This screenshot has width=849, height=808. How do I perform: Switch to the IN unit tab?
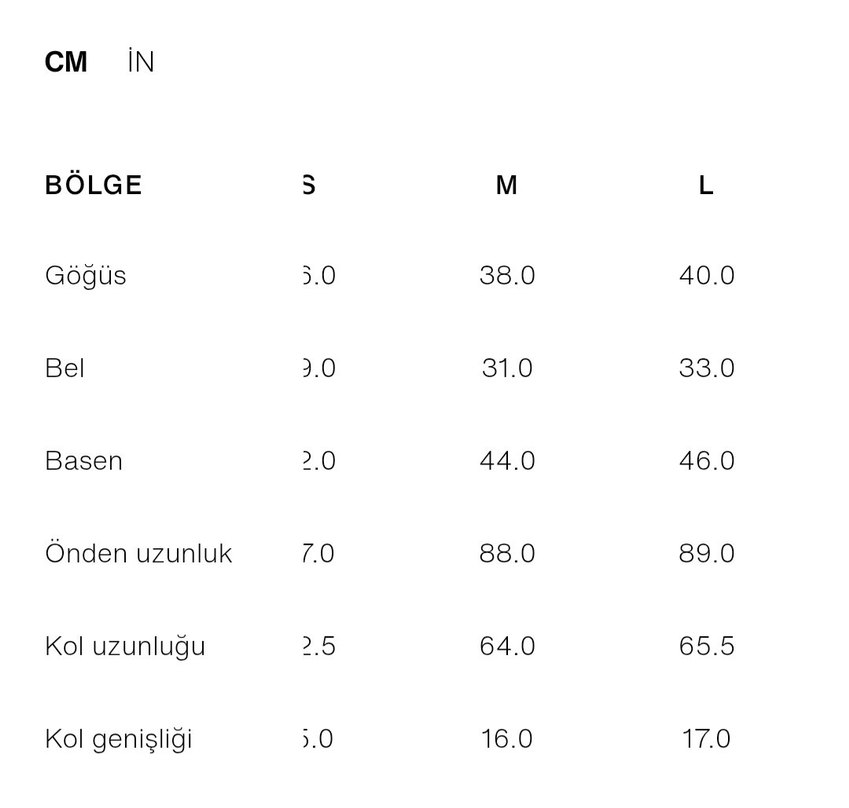(x=141, y=62)
